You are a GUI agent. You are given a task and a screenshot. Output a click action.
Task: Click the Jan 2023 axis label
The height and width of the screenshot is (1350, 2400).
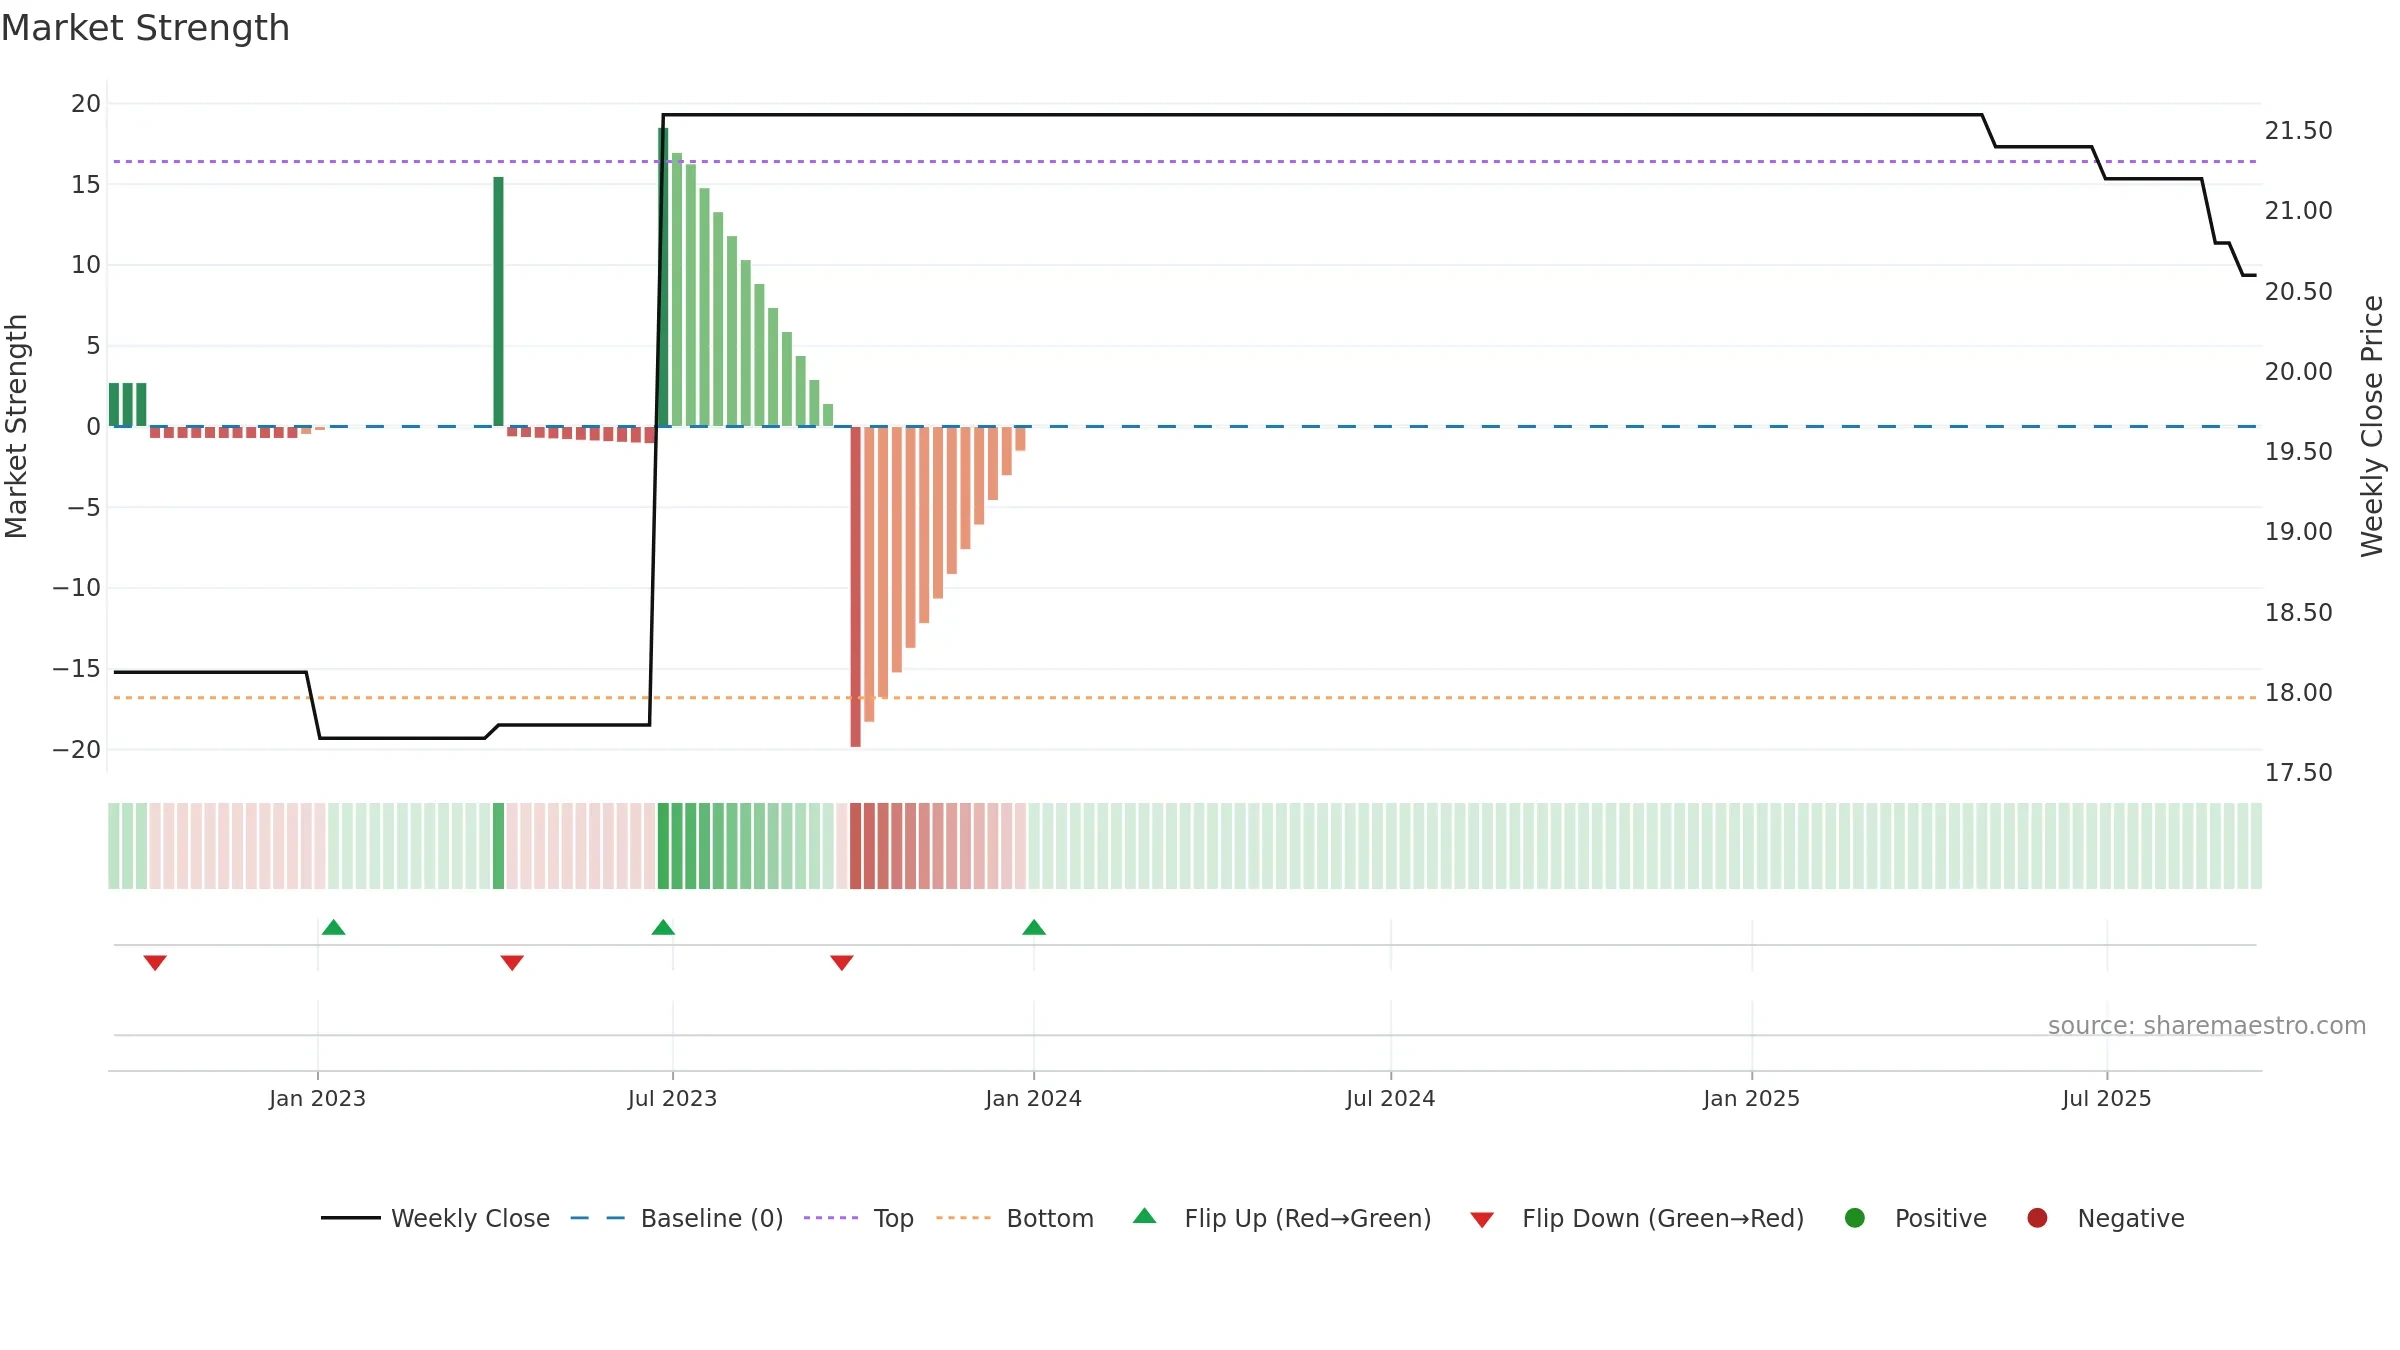coord(317,1099)
